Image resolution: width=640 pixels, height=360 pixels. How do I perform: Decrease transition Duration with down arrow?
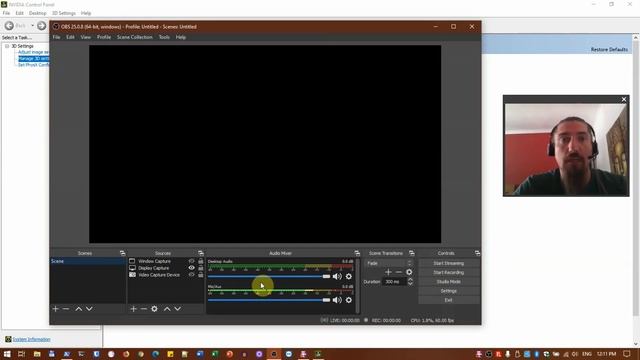point(410,283)
